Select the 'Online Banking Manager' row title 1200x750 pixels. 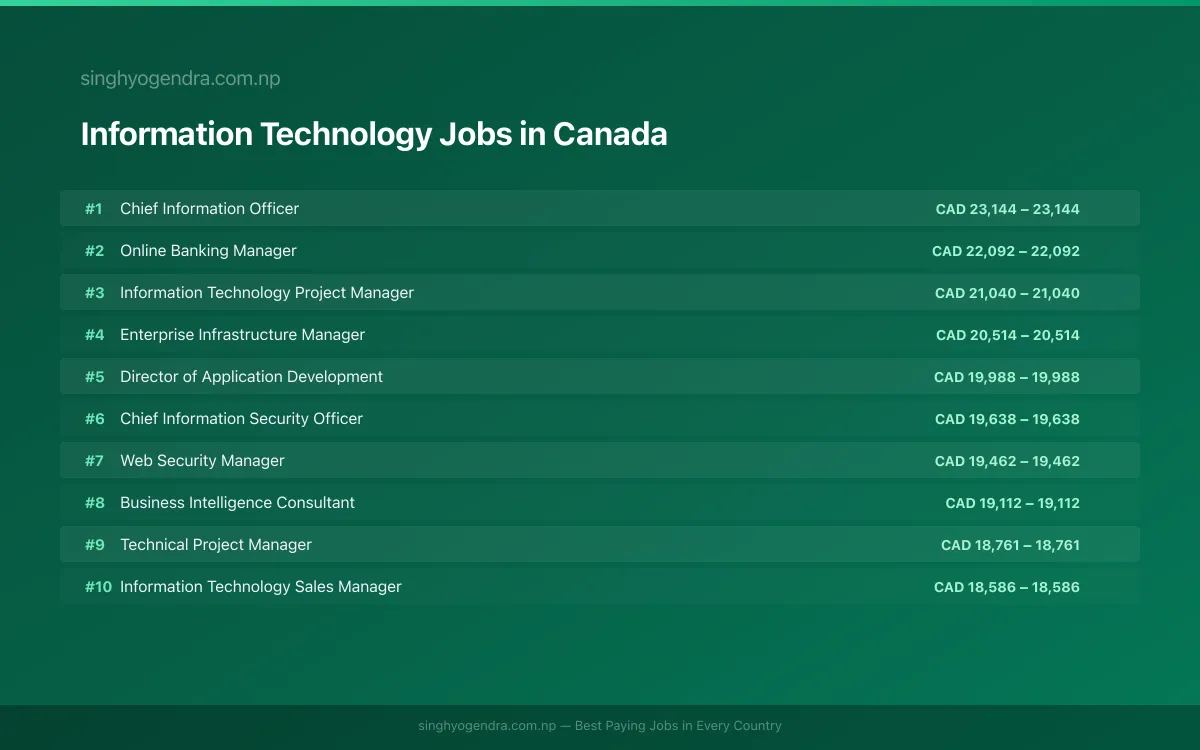[208, 251]
